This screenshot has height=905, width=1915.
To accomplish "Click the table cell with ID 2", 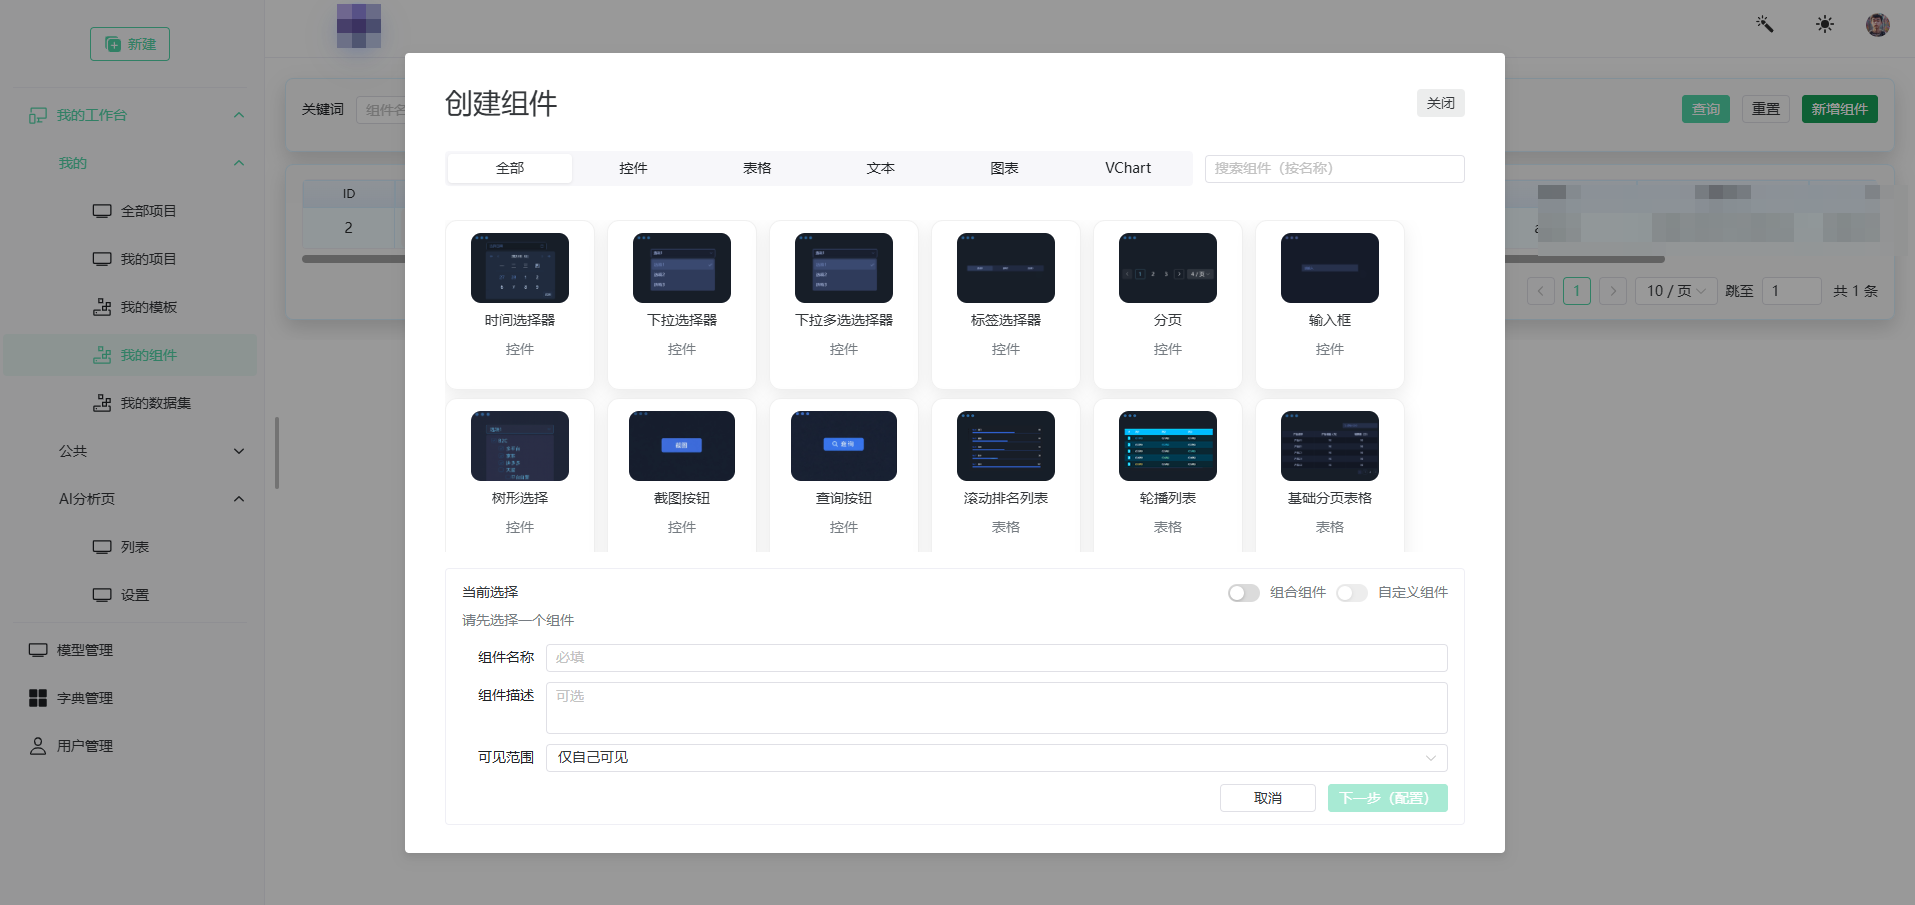I will [349, 228].
